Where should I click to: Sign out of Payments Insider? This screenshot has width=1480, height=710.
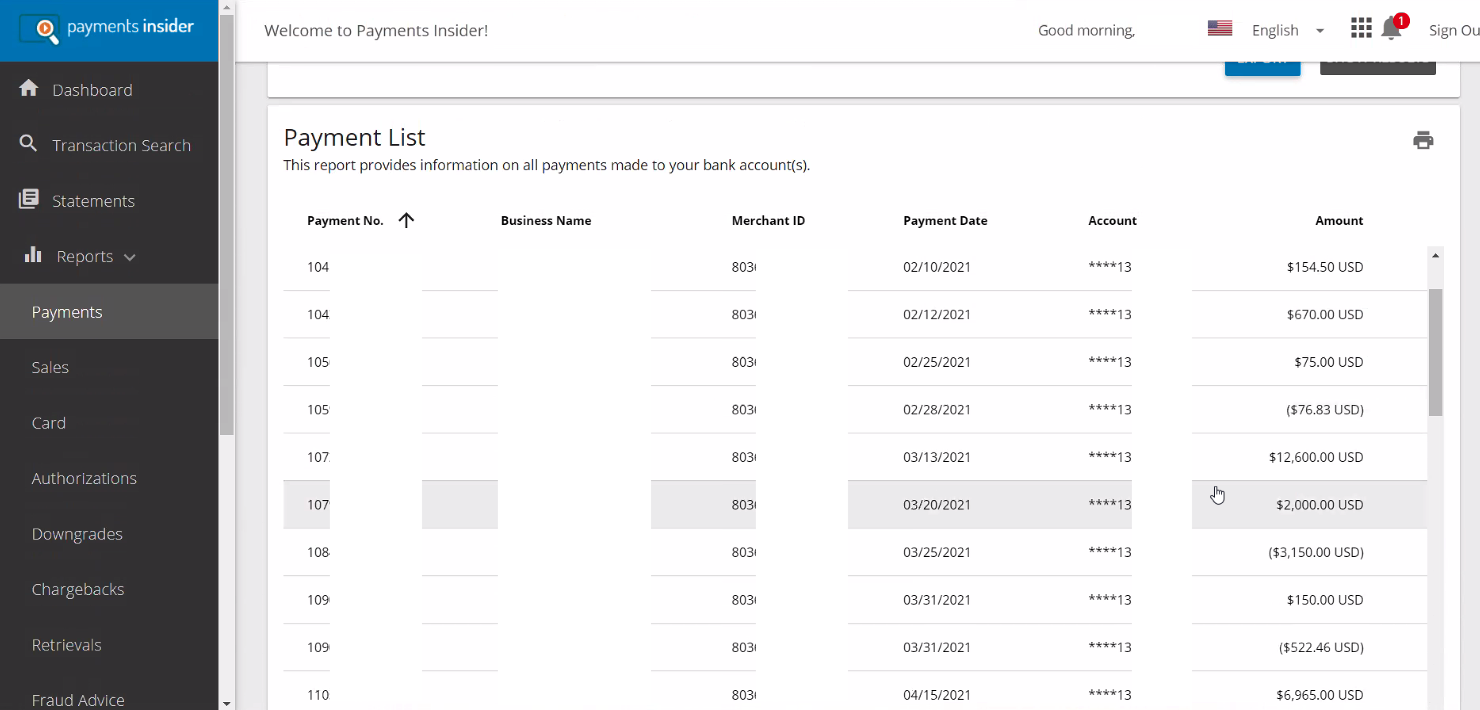(x=1454, y=30)
